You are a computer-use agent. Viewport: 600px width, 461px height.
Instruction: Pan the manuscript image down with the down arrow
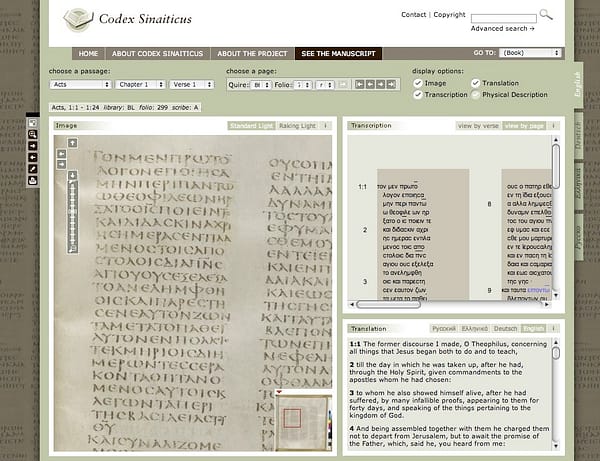[x=72, y=175]
